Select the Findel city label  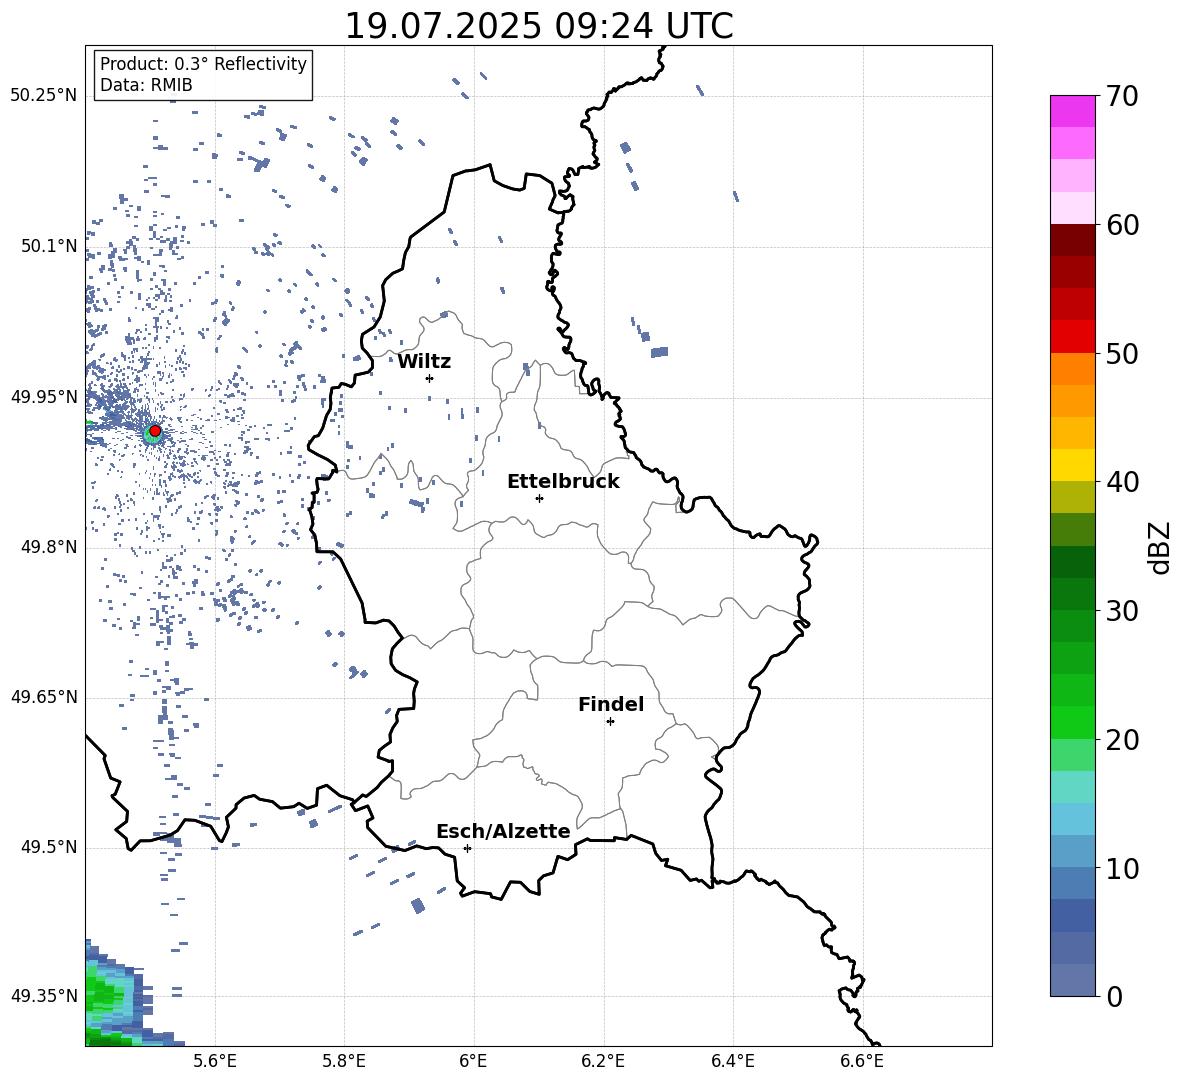pos(611,704)
